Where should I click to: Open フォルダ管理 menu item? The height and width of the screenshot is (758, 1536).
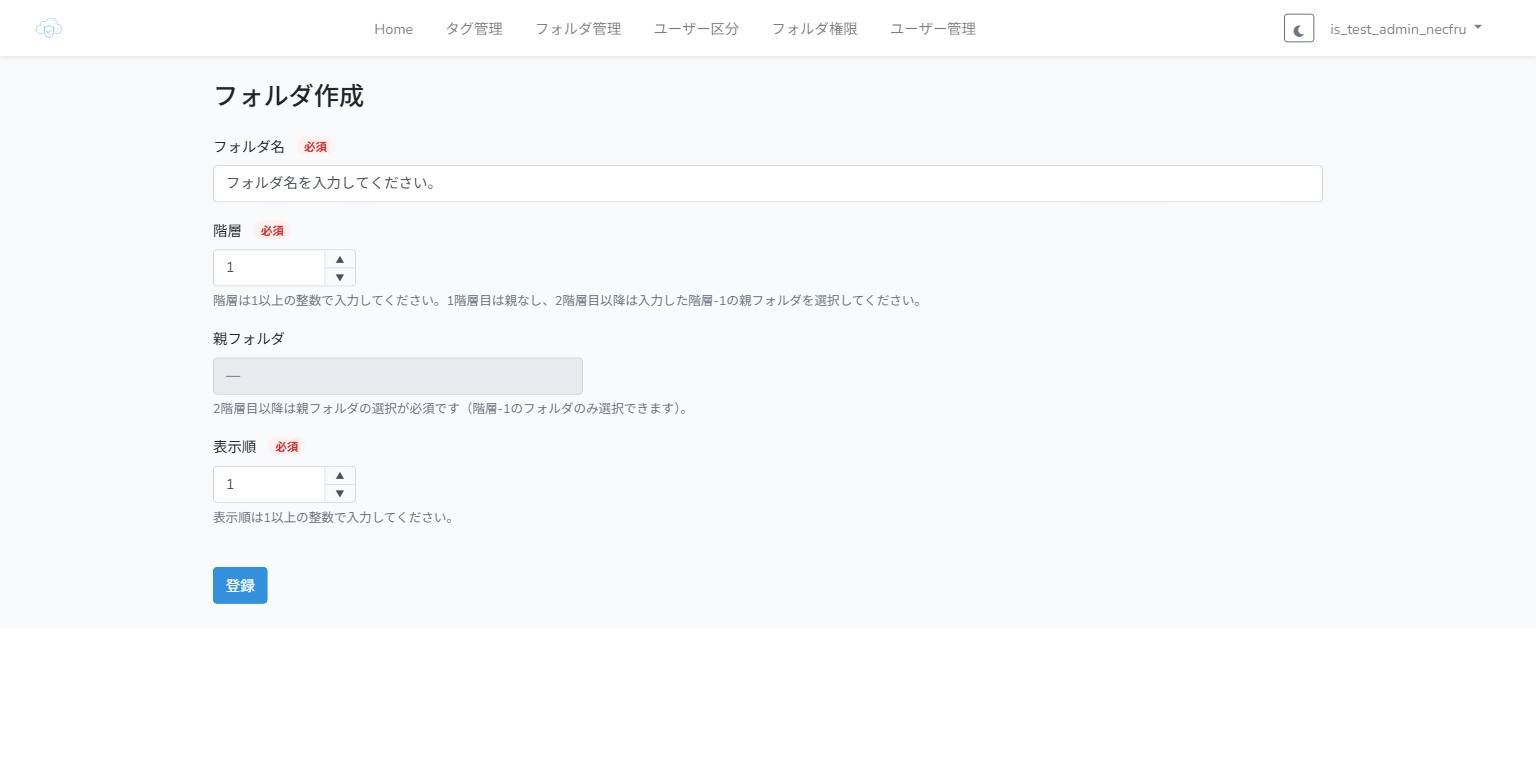click(578, 29)
